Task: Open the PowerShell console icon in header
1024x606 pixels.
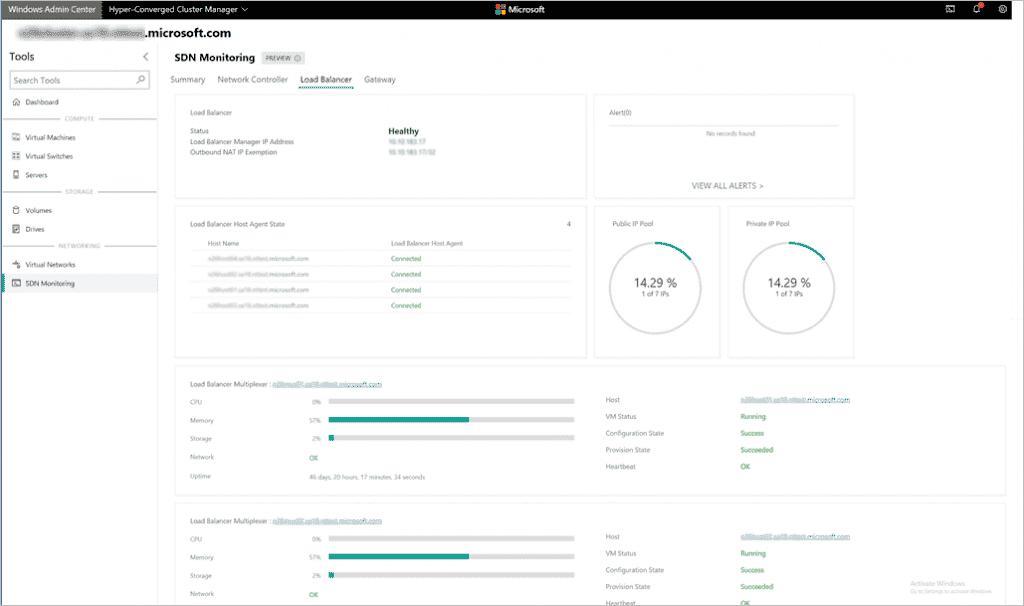Action: pyautogui.click(x=950, y=9)
